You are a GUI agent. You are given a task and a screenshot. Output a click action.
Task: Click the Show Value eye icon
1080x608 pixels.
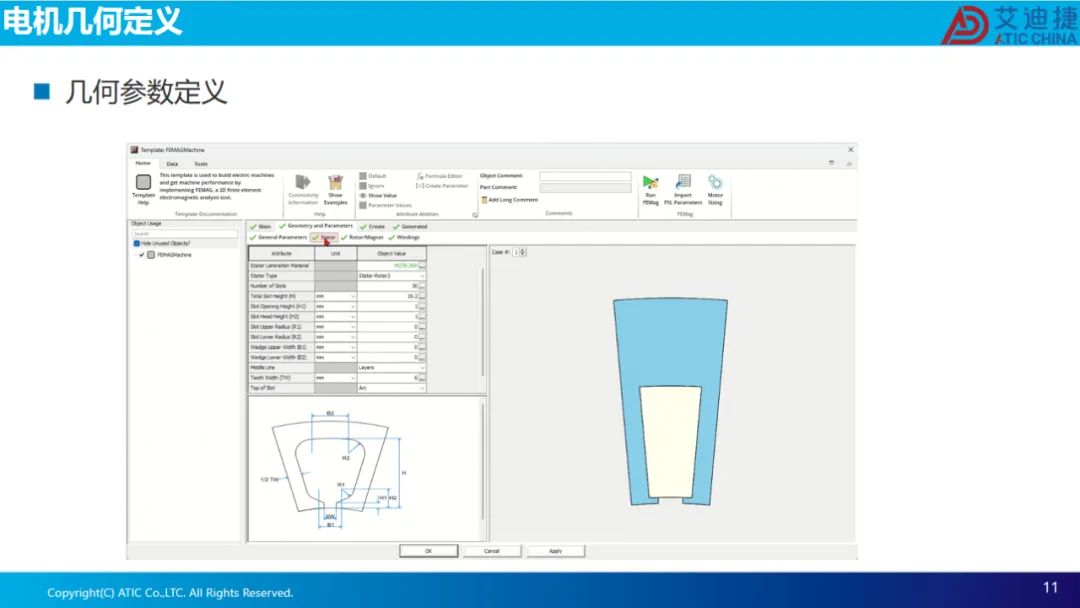pyautogui.click(x=363, y=196)
